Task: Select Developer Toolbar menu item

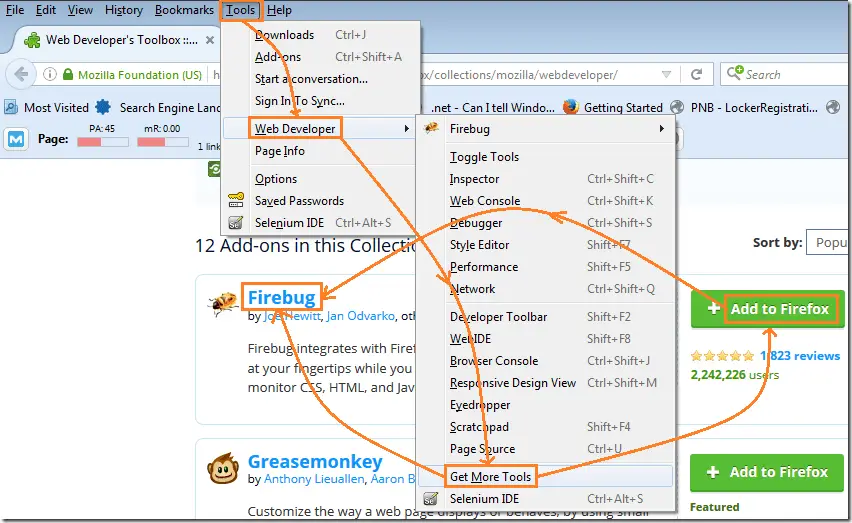Action: (546, 317)
